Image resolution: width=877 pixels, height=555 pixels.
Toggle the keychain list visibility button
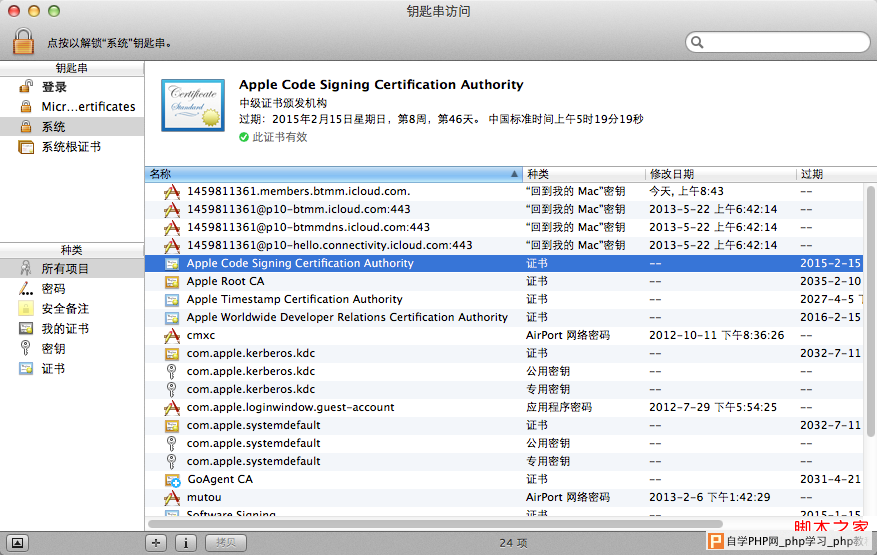[17, 543]
